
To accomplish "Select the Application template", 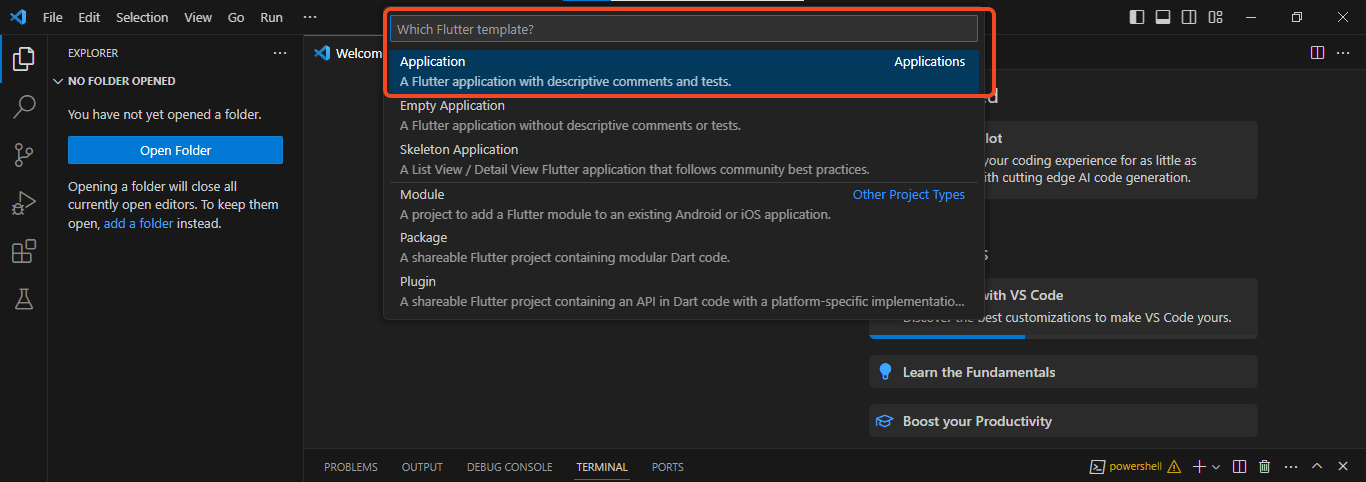I will point(683,71).
